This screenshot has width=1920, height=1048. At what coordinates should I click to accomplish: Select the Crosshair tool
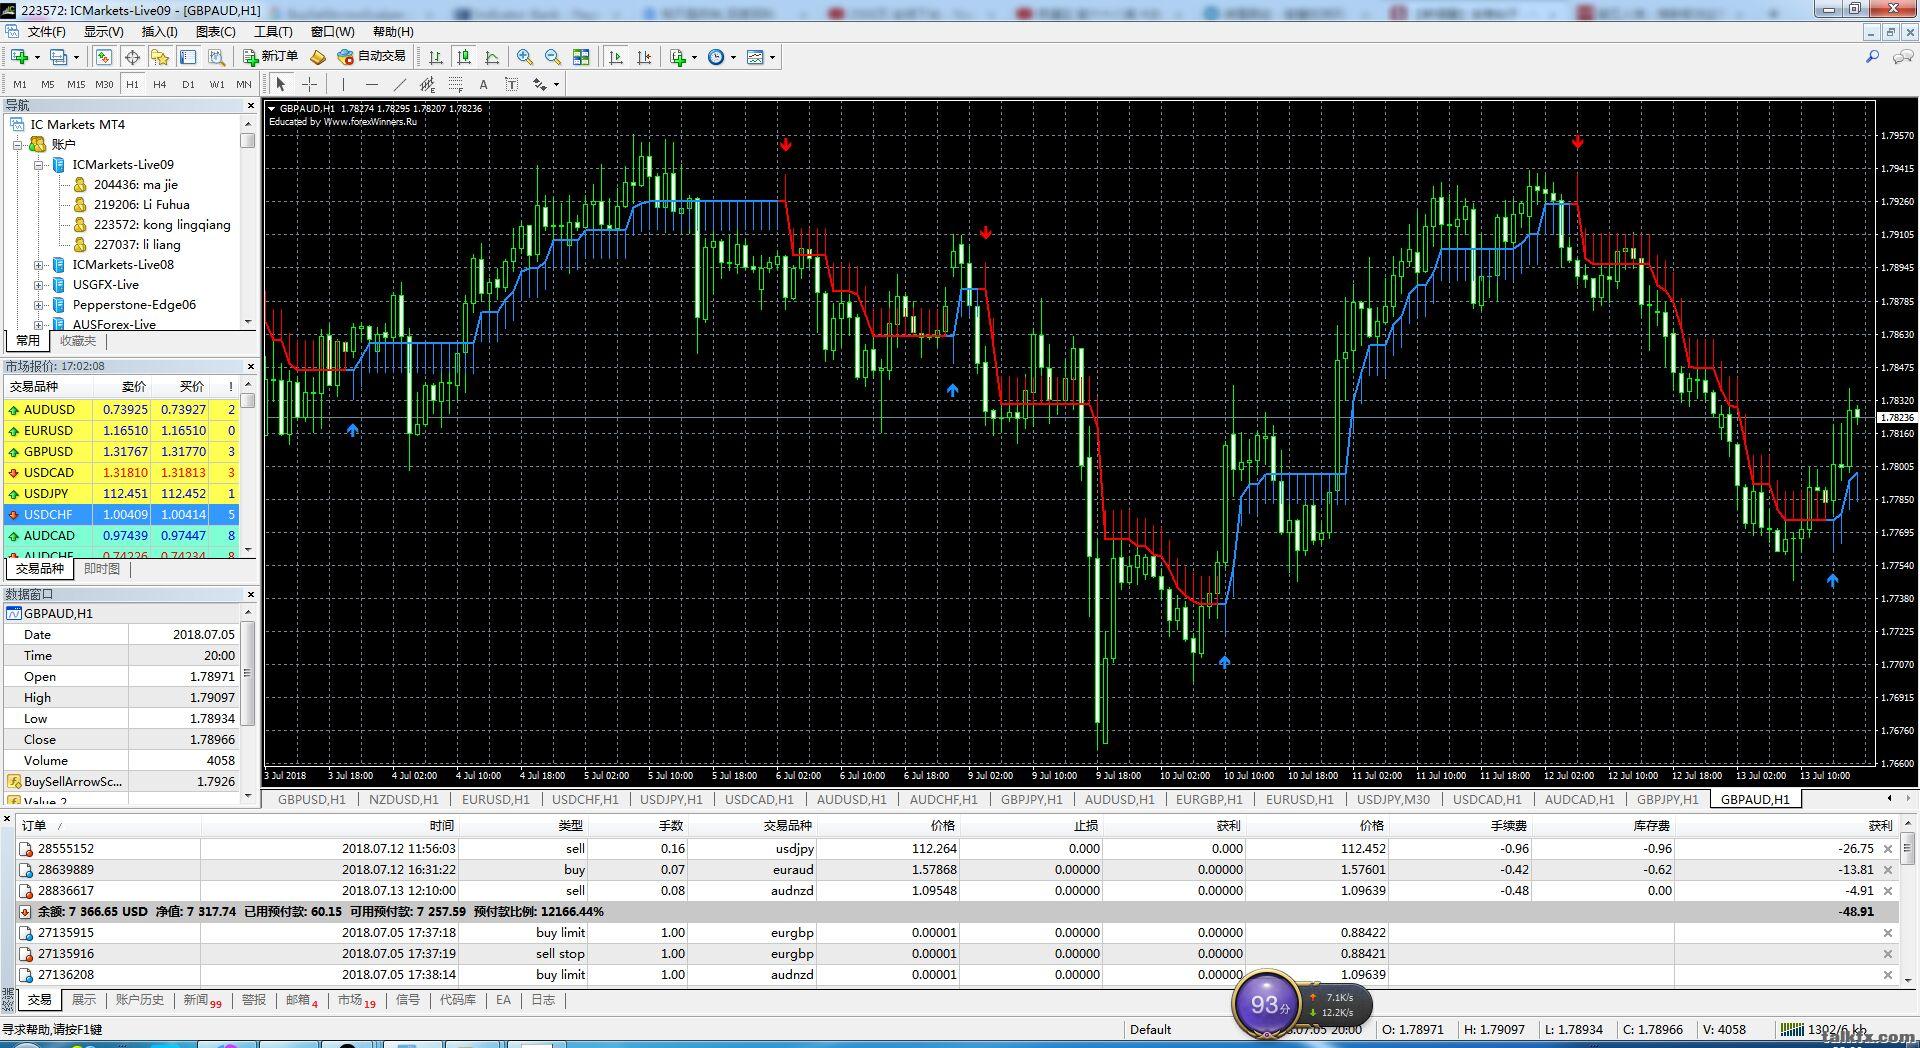[x=310, y=84]
